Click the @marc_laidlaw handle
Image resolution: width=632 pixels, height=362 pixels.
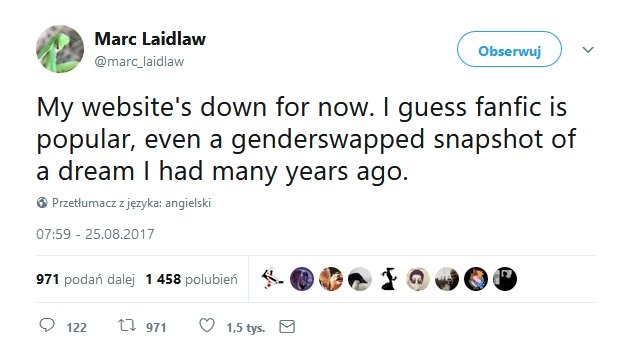click(x=139, y=61)
